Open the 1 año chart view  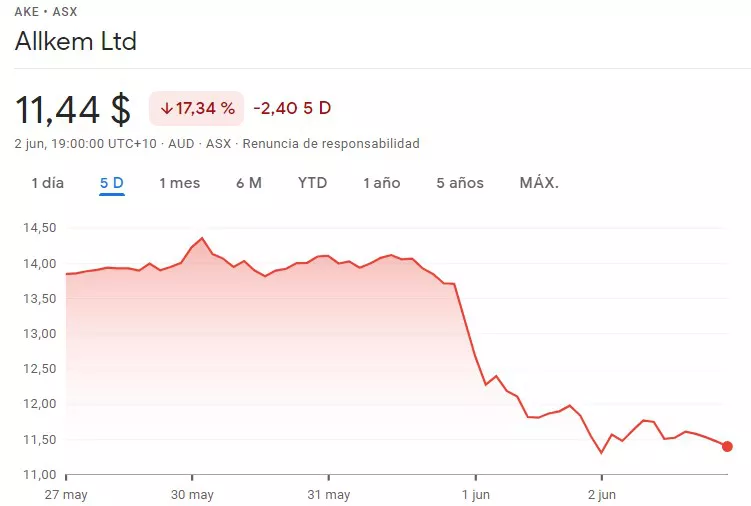tap(381, 183)
